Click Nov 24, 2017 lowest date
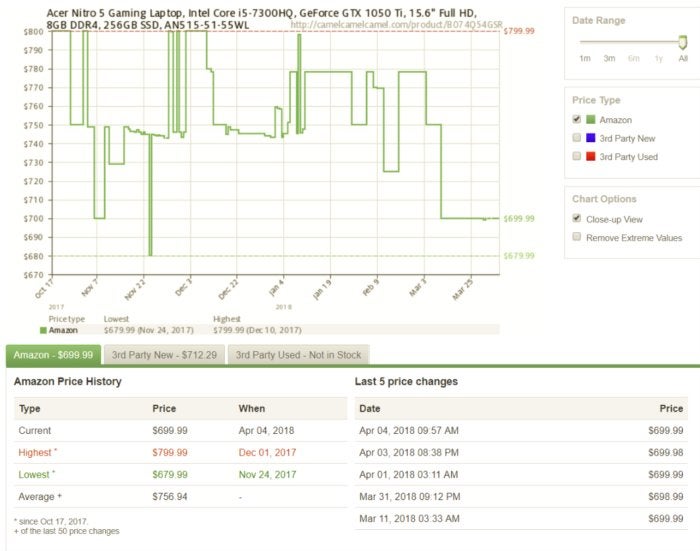Image resolution: width=700 pixels, height=551 pixels. pos(267,475)
